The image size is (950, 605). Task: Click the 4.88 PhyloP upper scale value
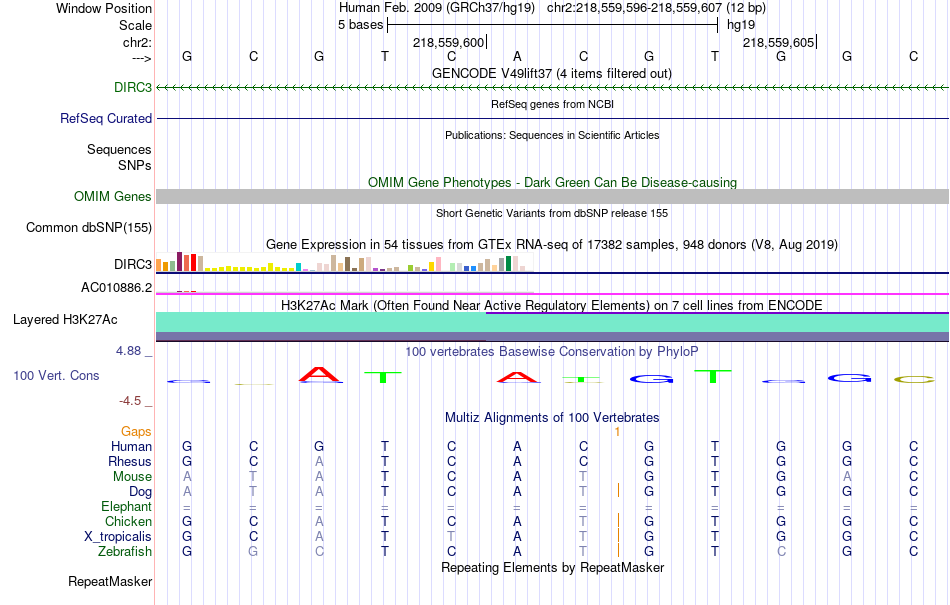point(128,351)
